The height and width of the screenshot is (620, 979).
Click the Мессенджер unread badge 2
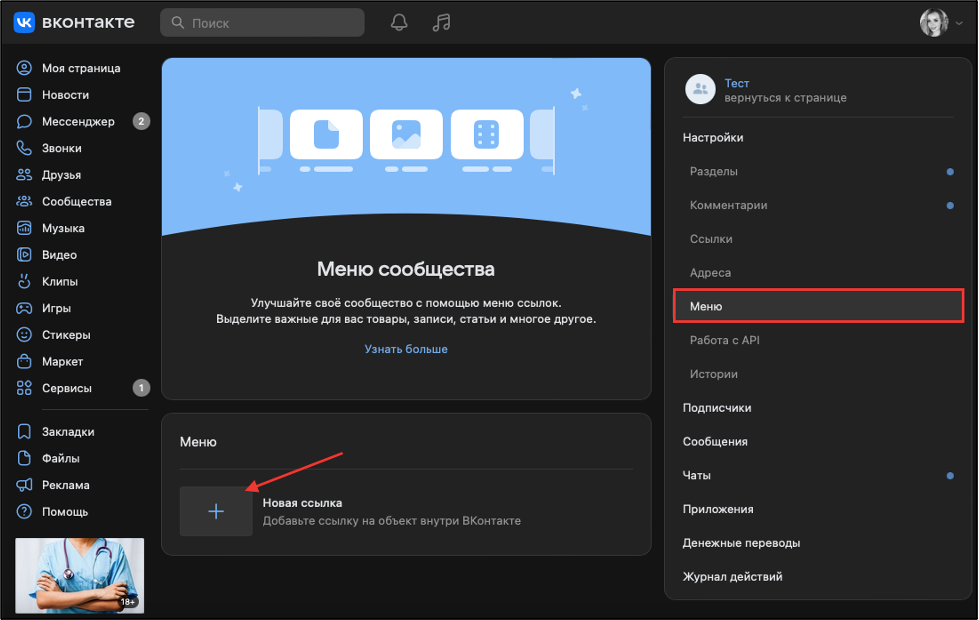click(141, 121)
